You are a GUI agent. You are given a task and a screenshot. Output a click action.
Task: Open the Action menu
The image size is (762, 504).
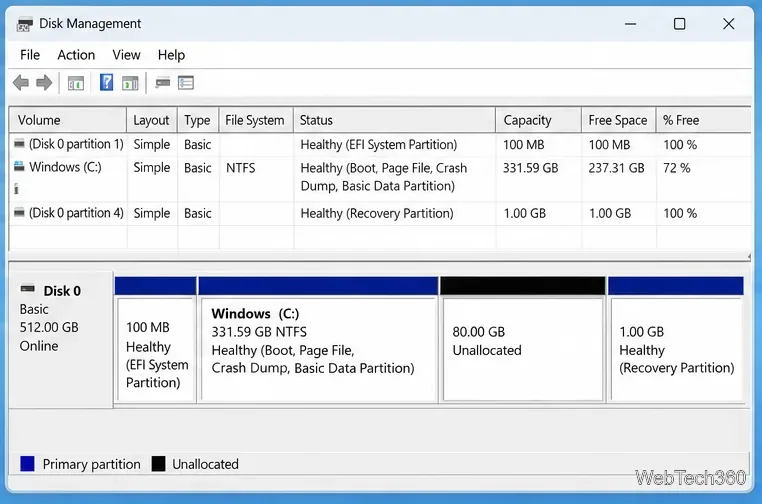pyautogui.click(x=76, y=55)
